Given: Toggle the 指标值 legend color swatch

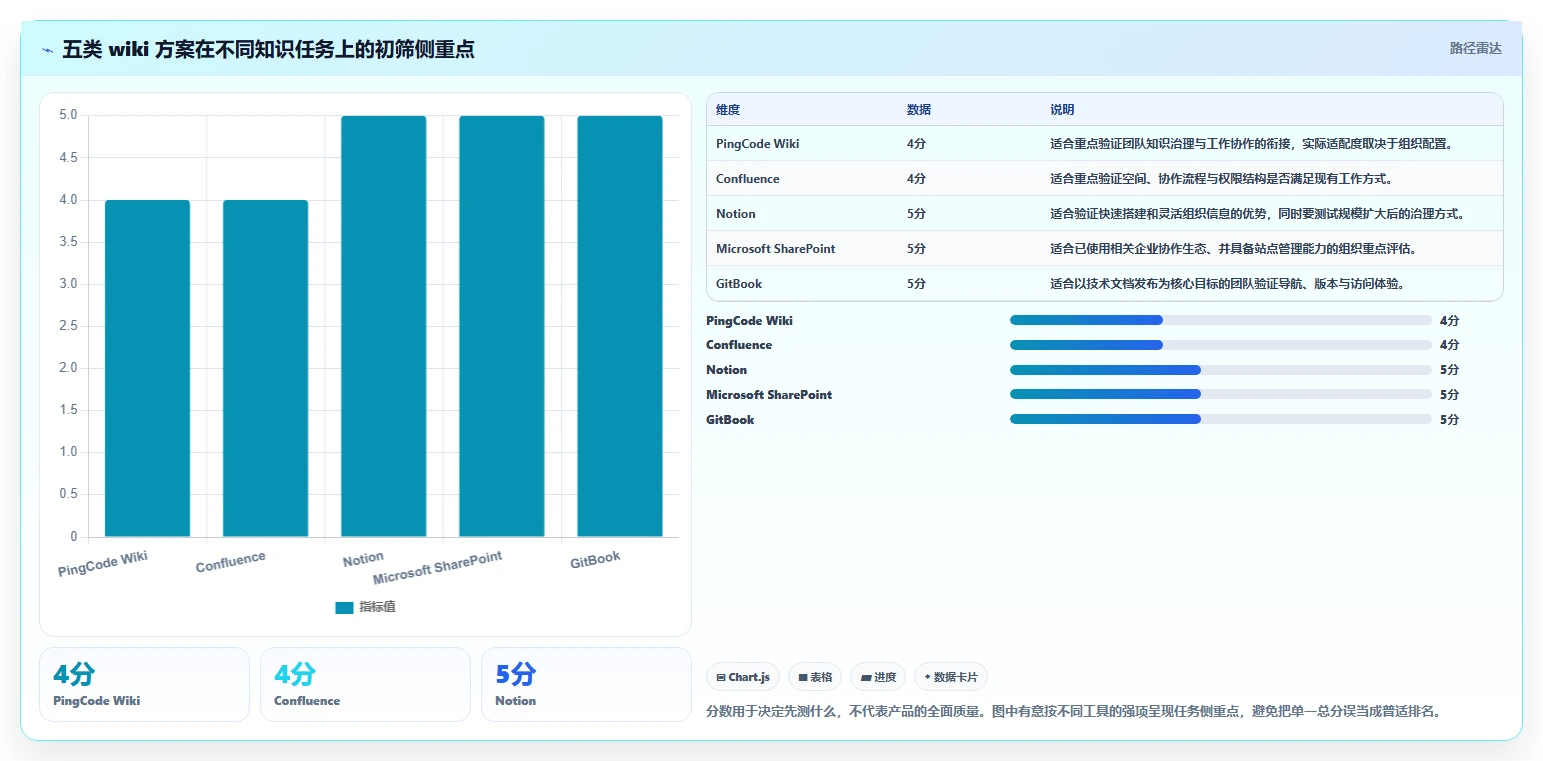Looking at the screenshot, I should [344, 607].
